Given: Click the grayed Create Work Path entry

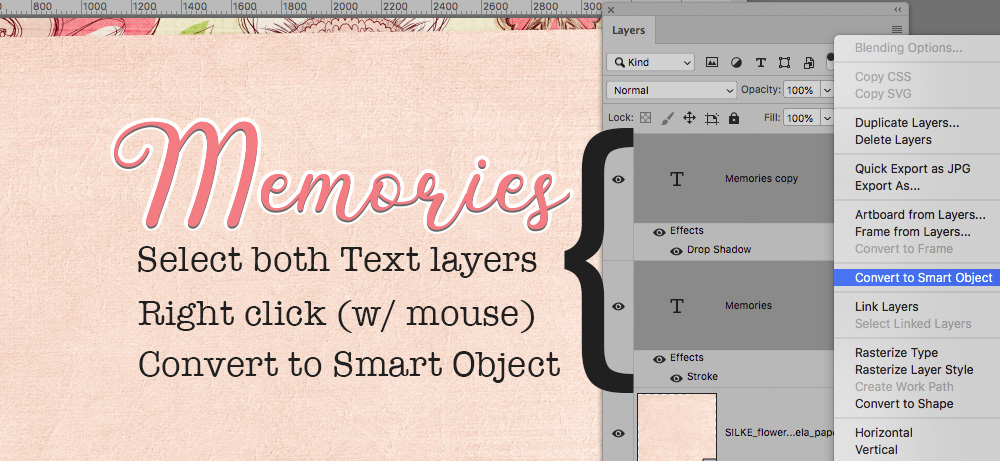Looking at the screenshot, I should tap(904, 386).
